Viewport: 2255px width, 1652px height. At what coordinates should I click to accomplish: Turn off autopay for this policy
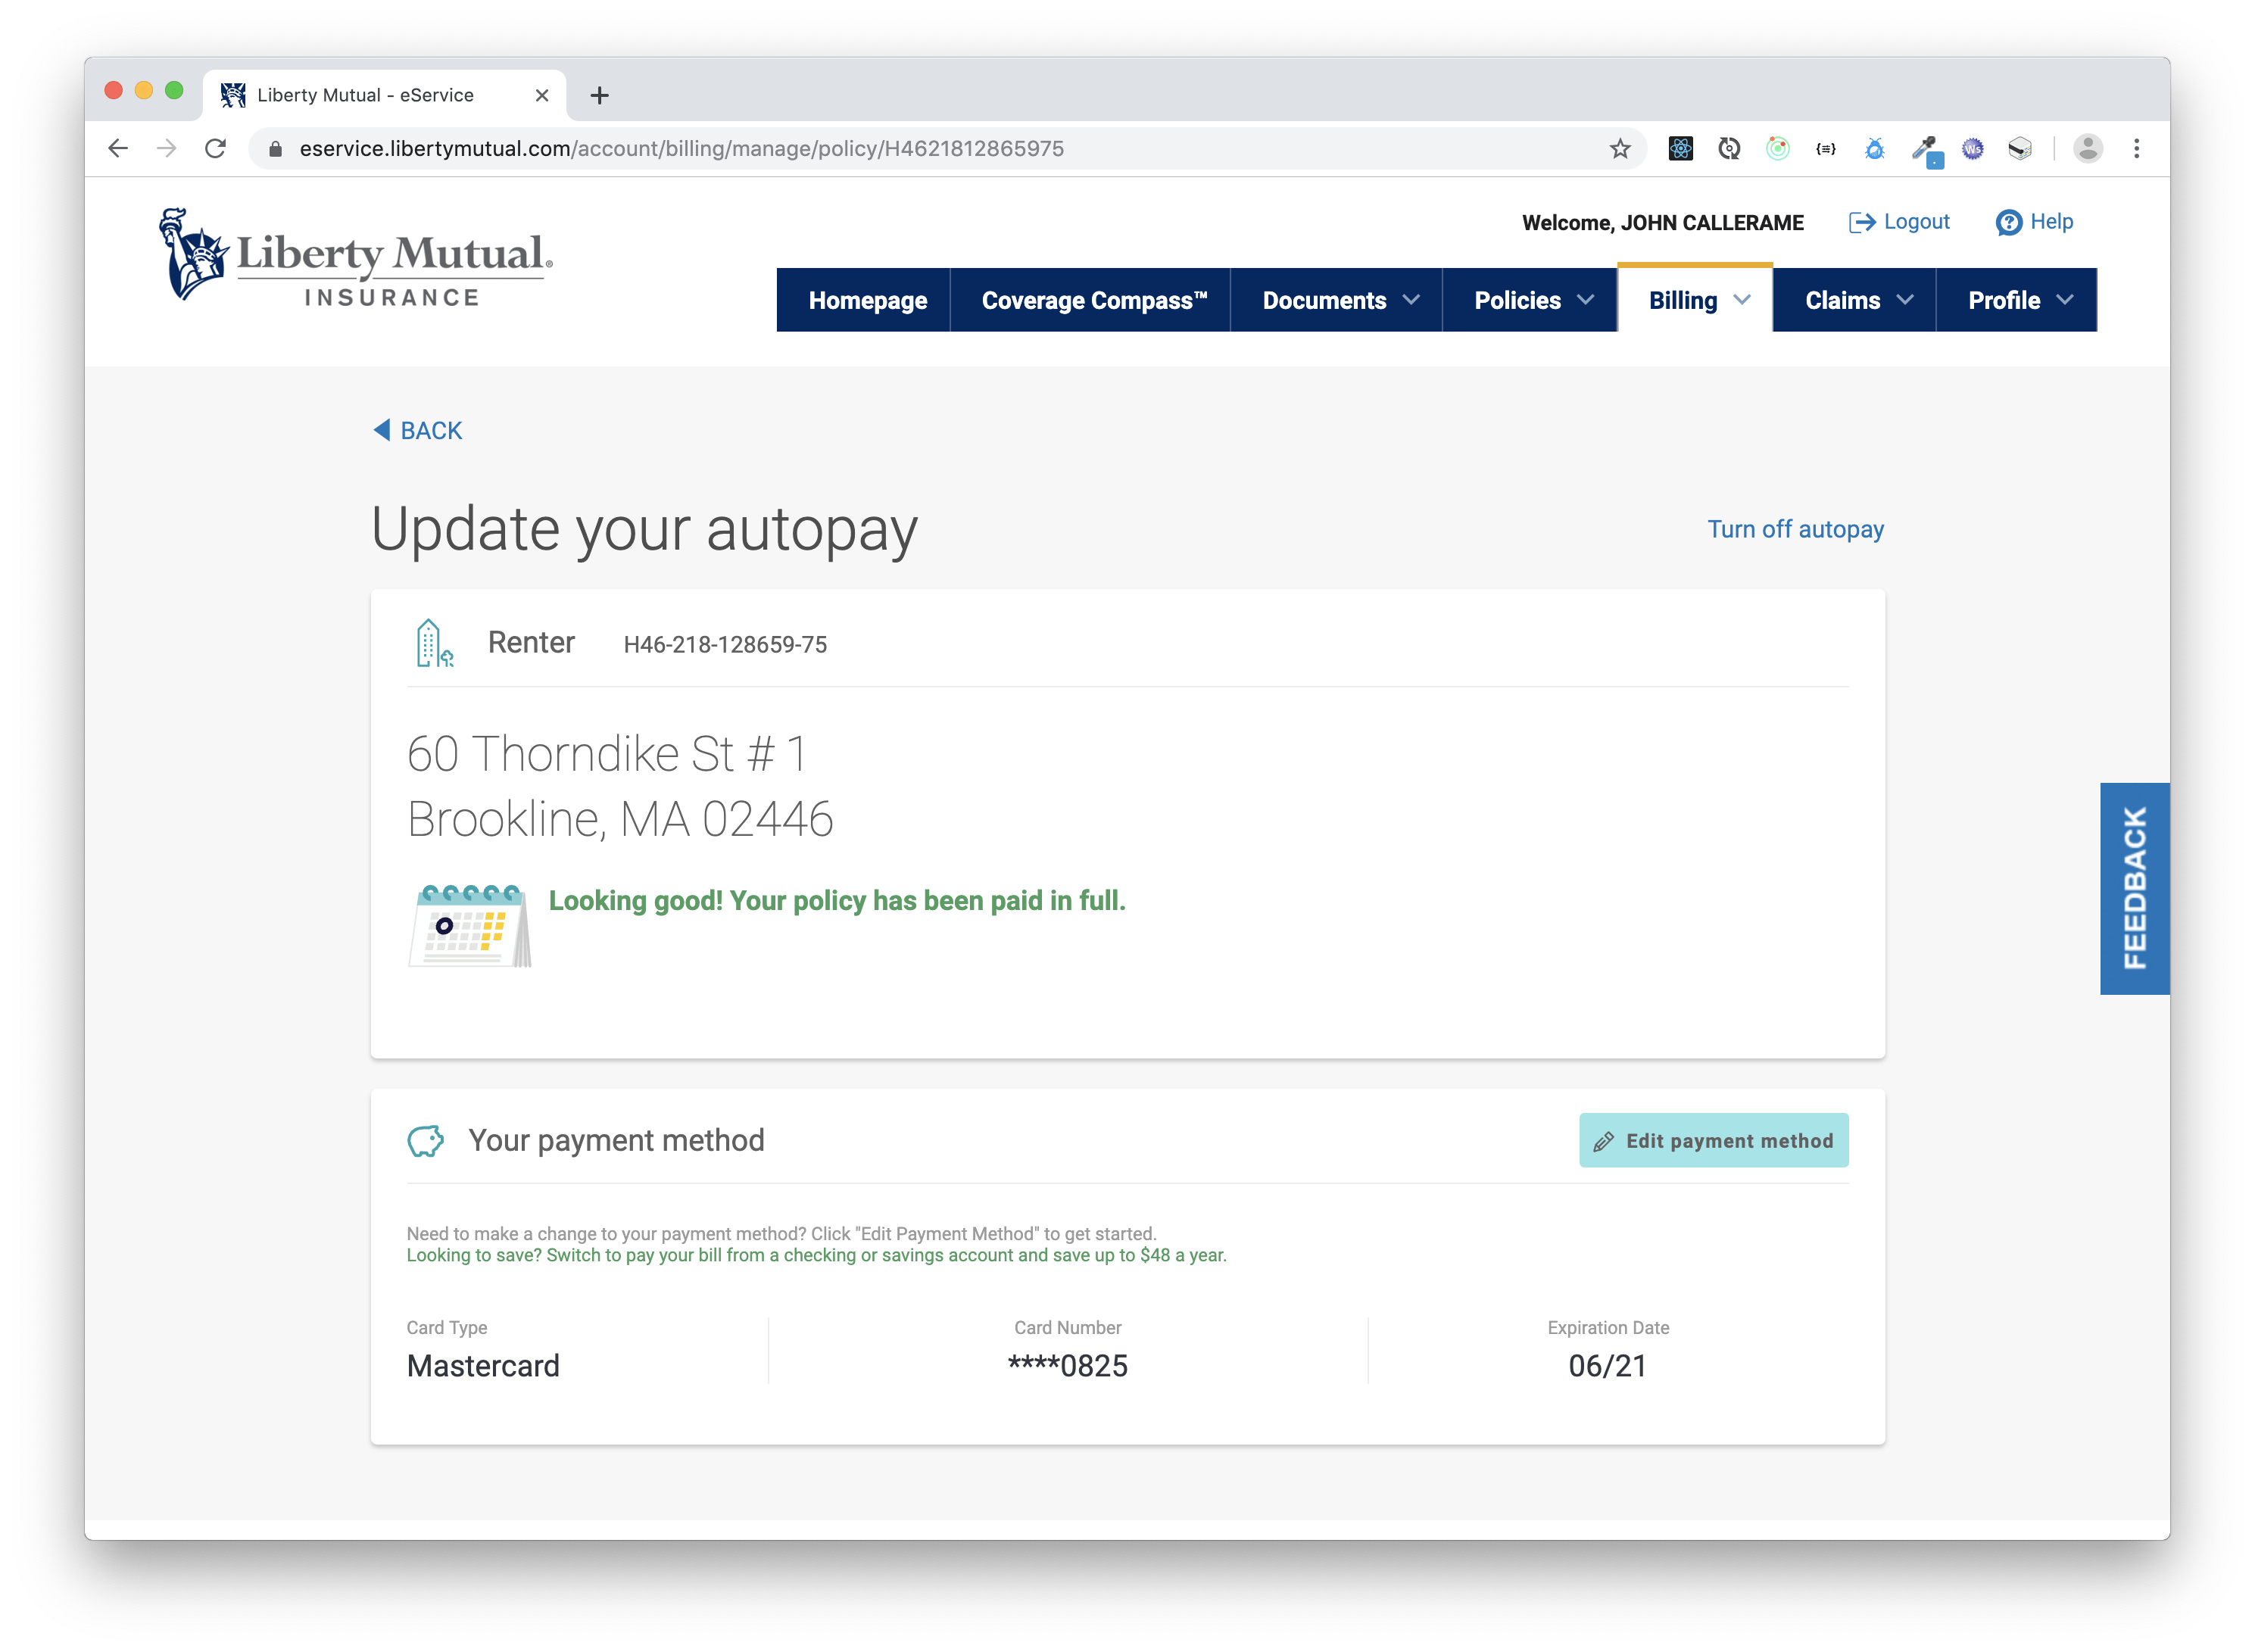pyautogui.click(x=1793, y=529)
